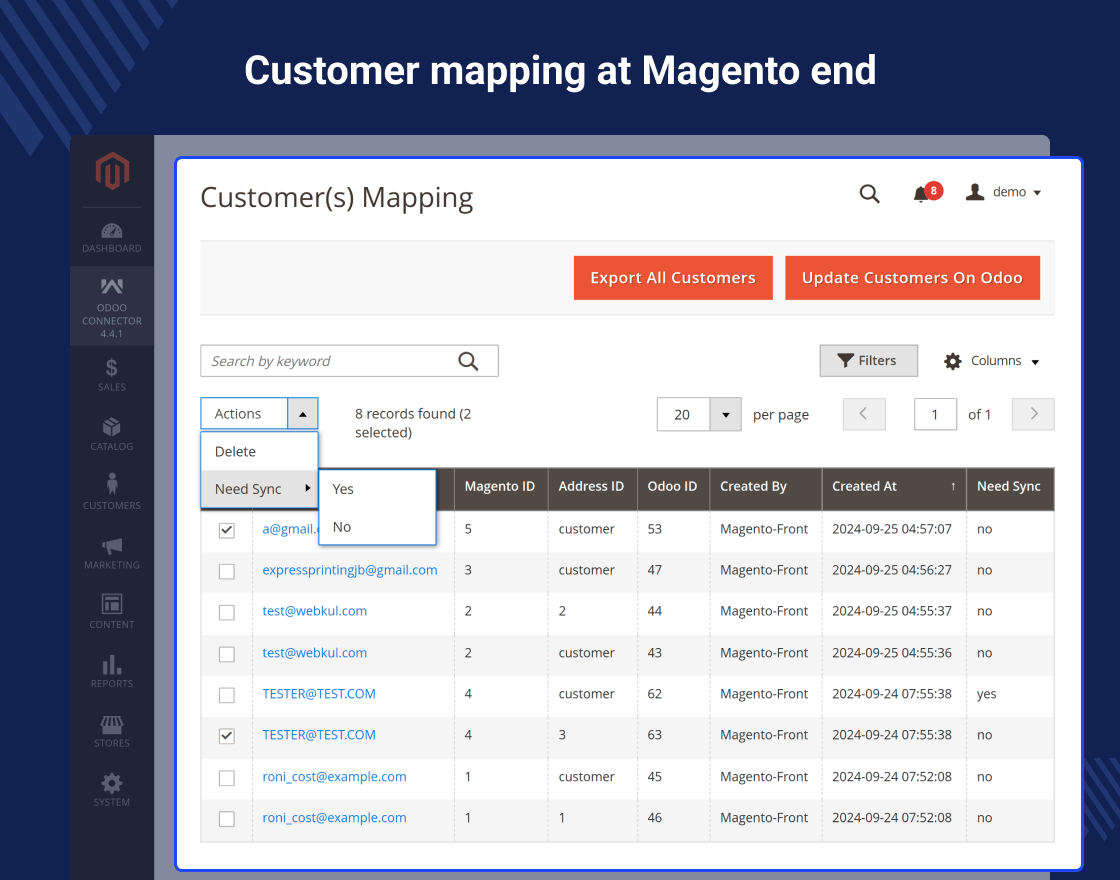This screenshot has width=1120, height=880.
Task: Collapse the Actions dropdown arrow
Action: [x=303, y=414]
